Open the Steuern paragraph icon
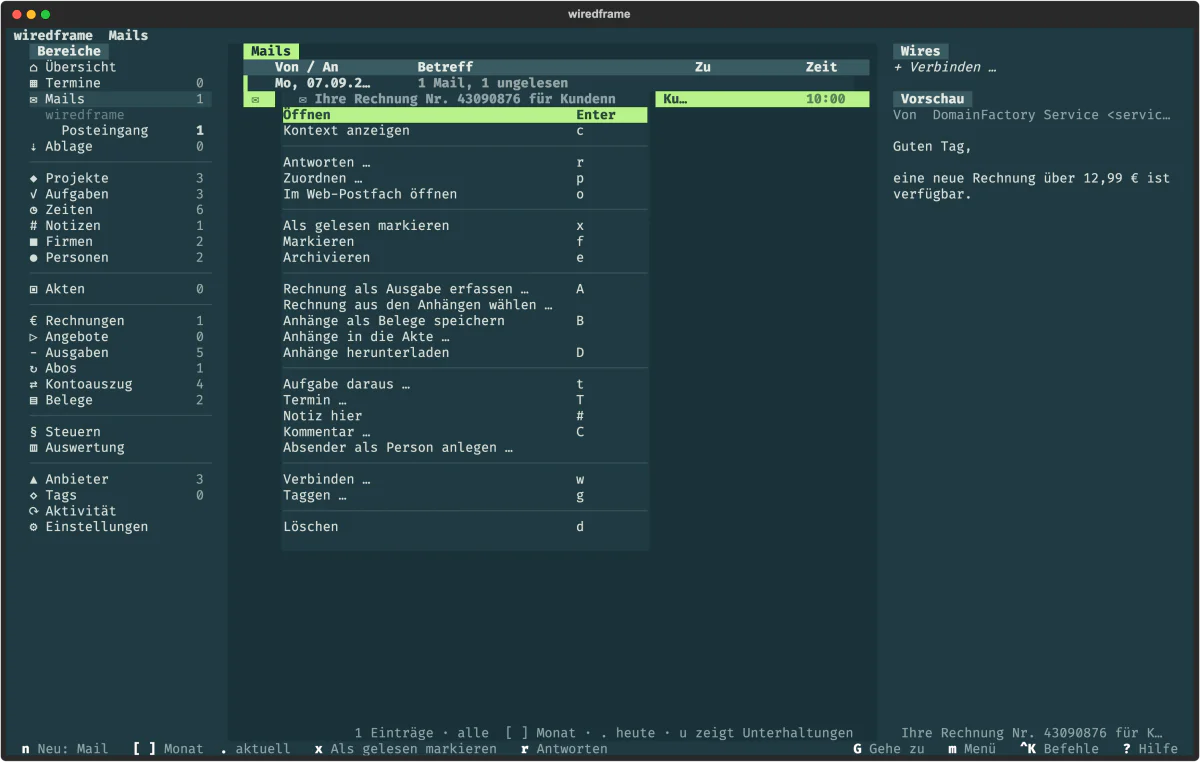This screenshot has height=762, width=1200. point(33,432)
